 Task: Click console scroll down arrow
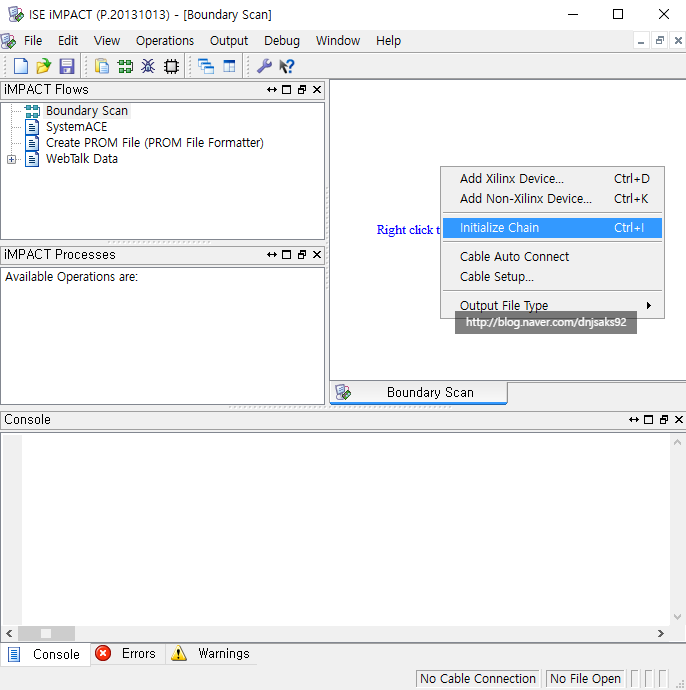click(678, 617)
